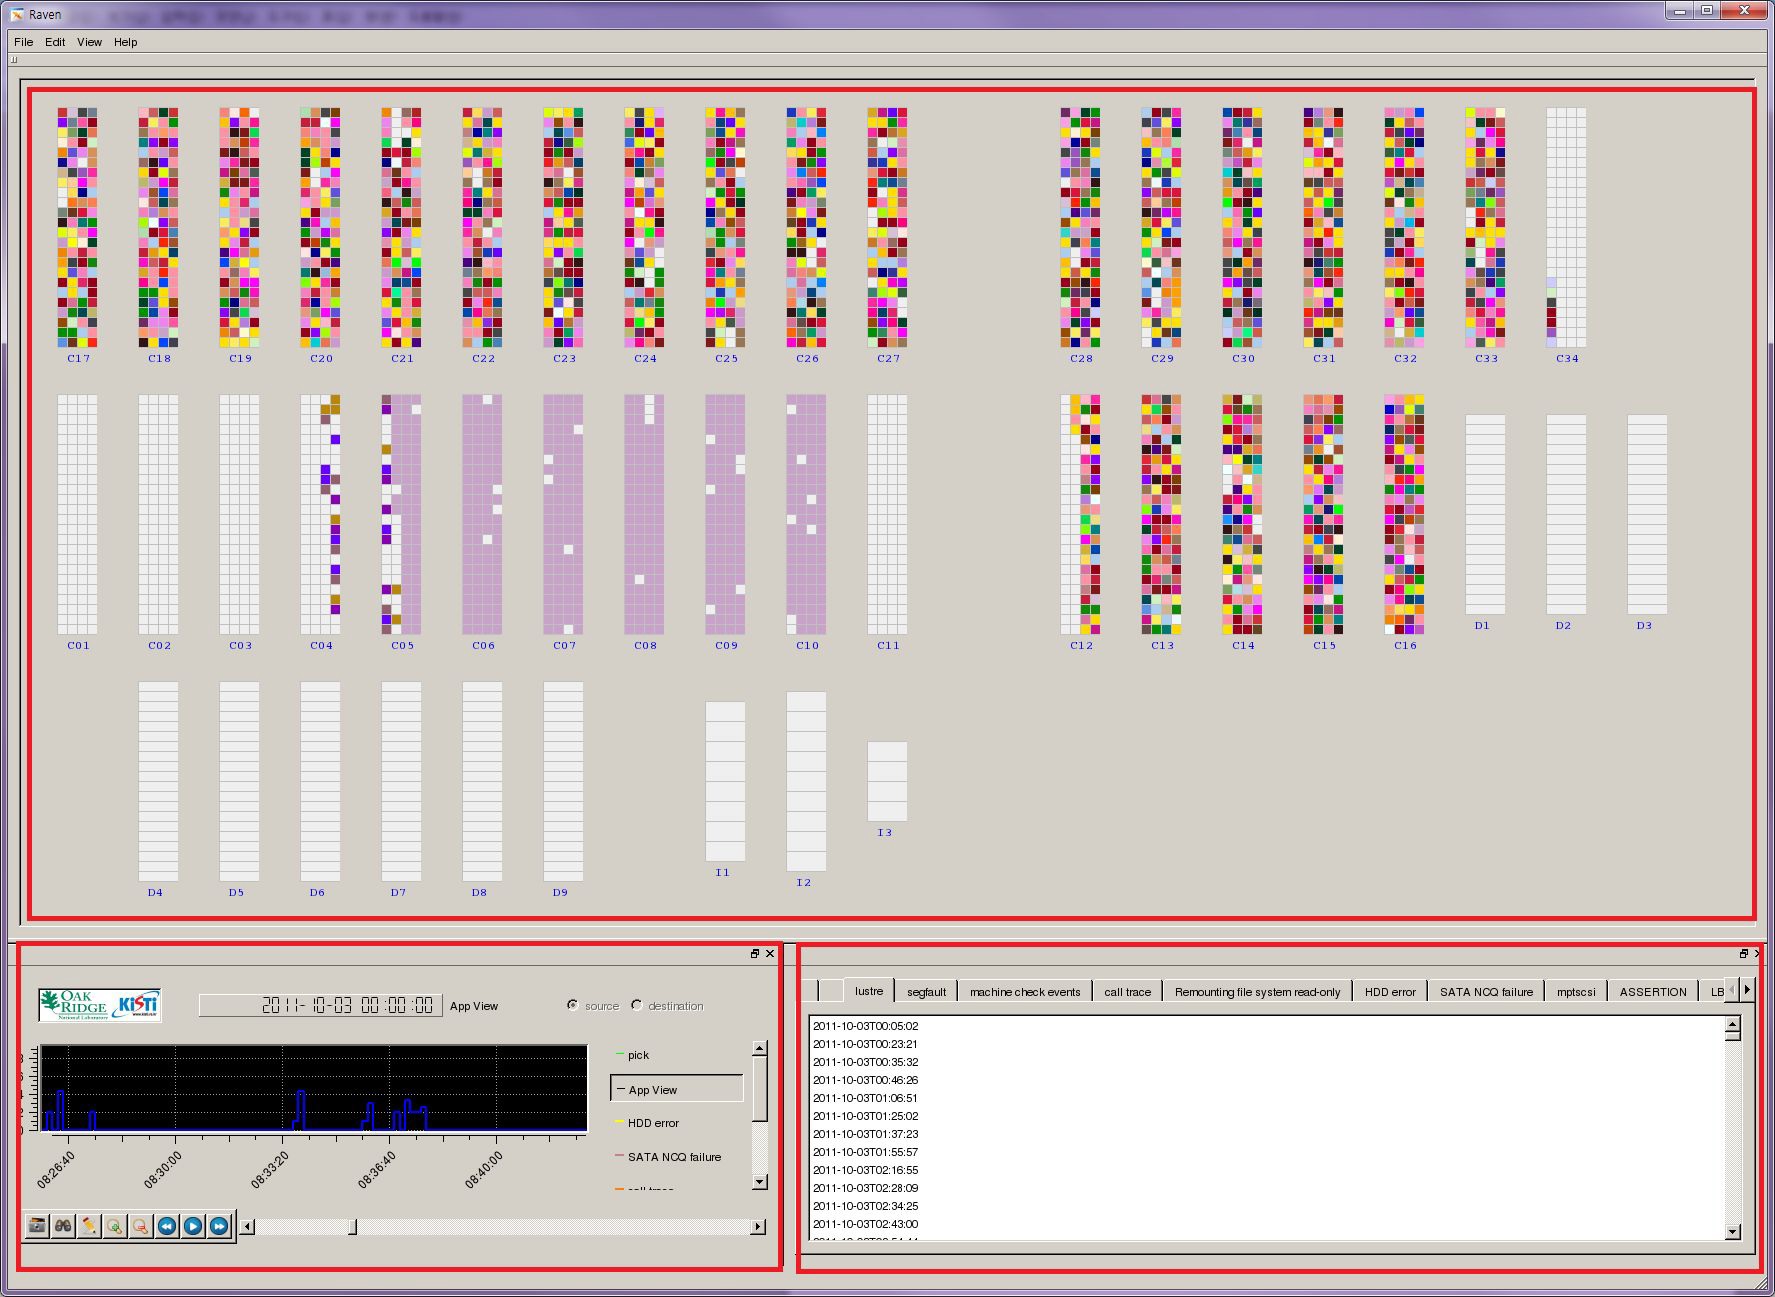
Task: Open the View menu
Action: 90,42
